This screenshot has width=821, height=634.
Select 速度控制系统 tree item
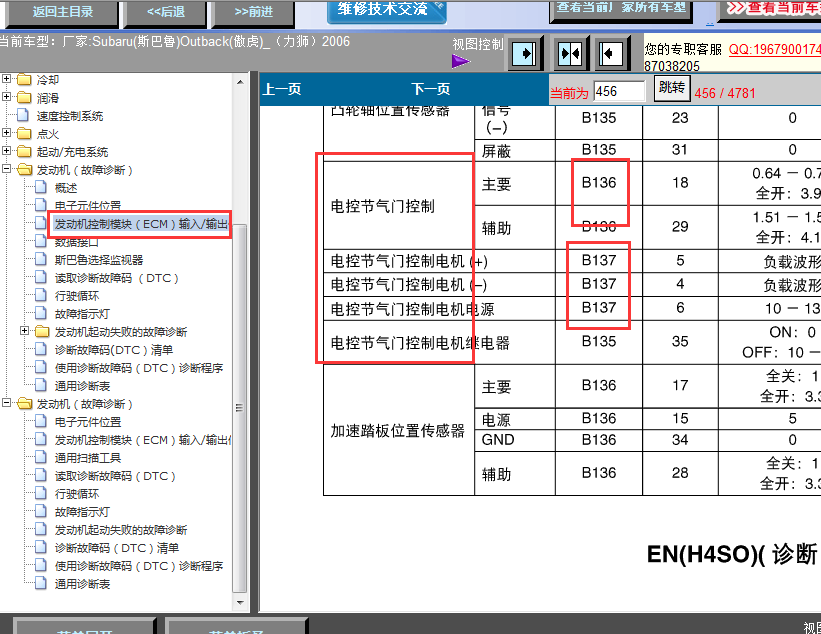(x=69, y=116)
